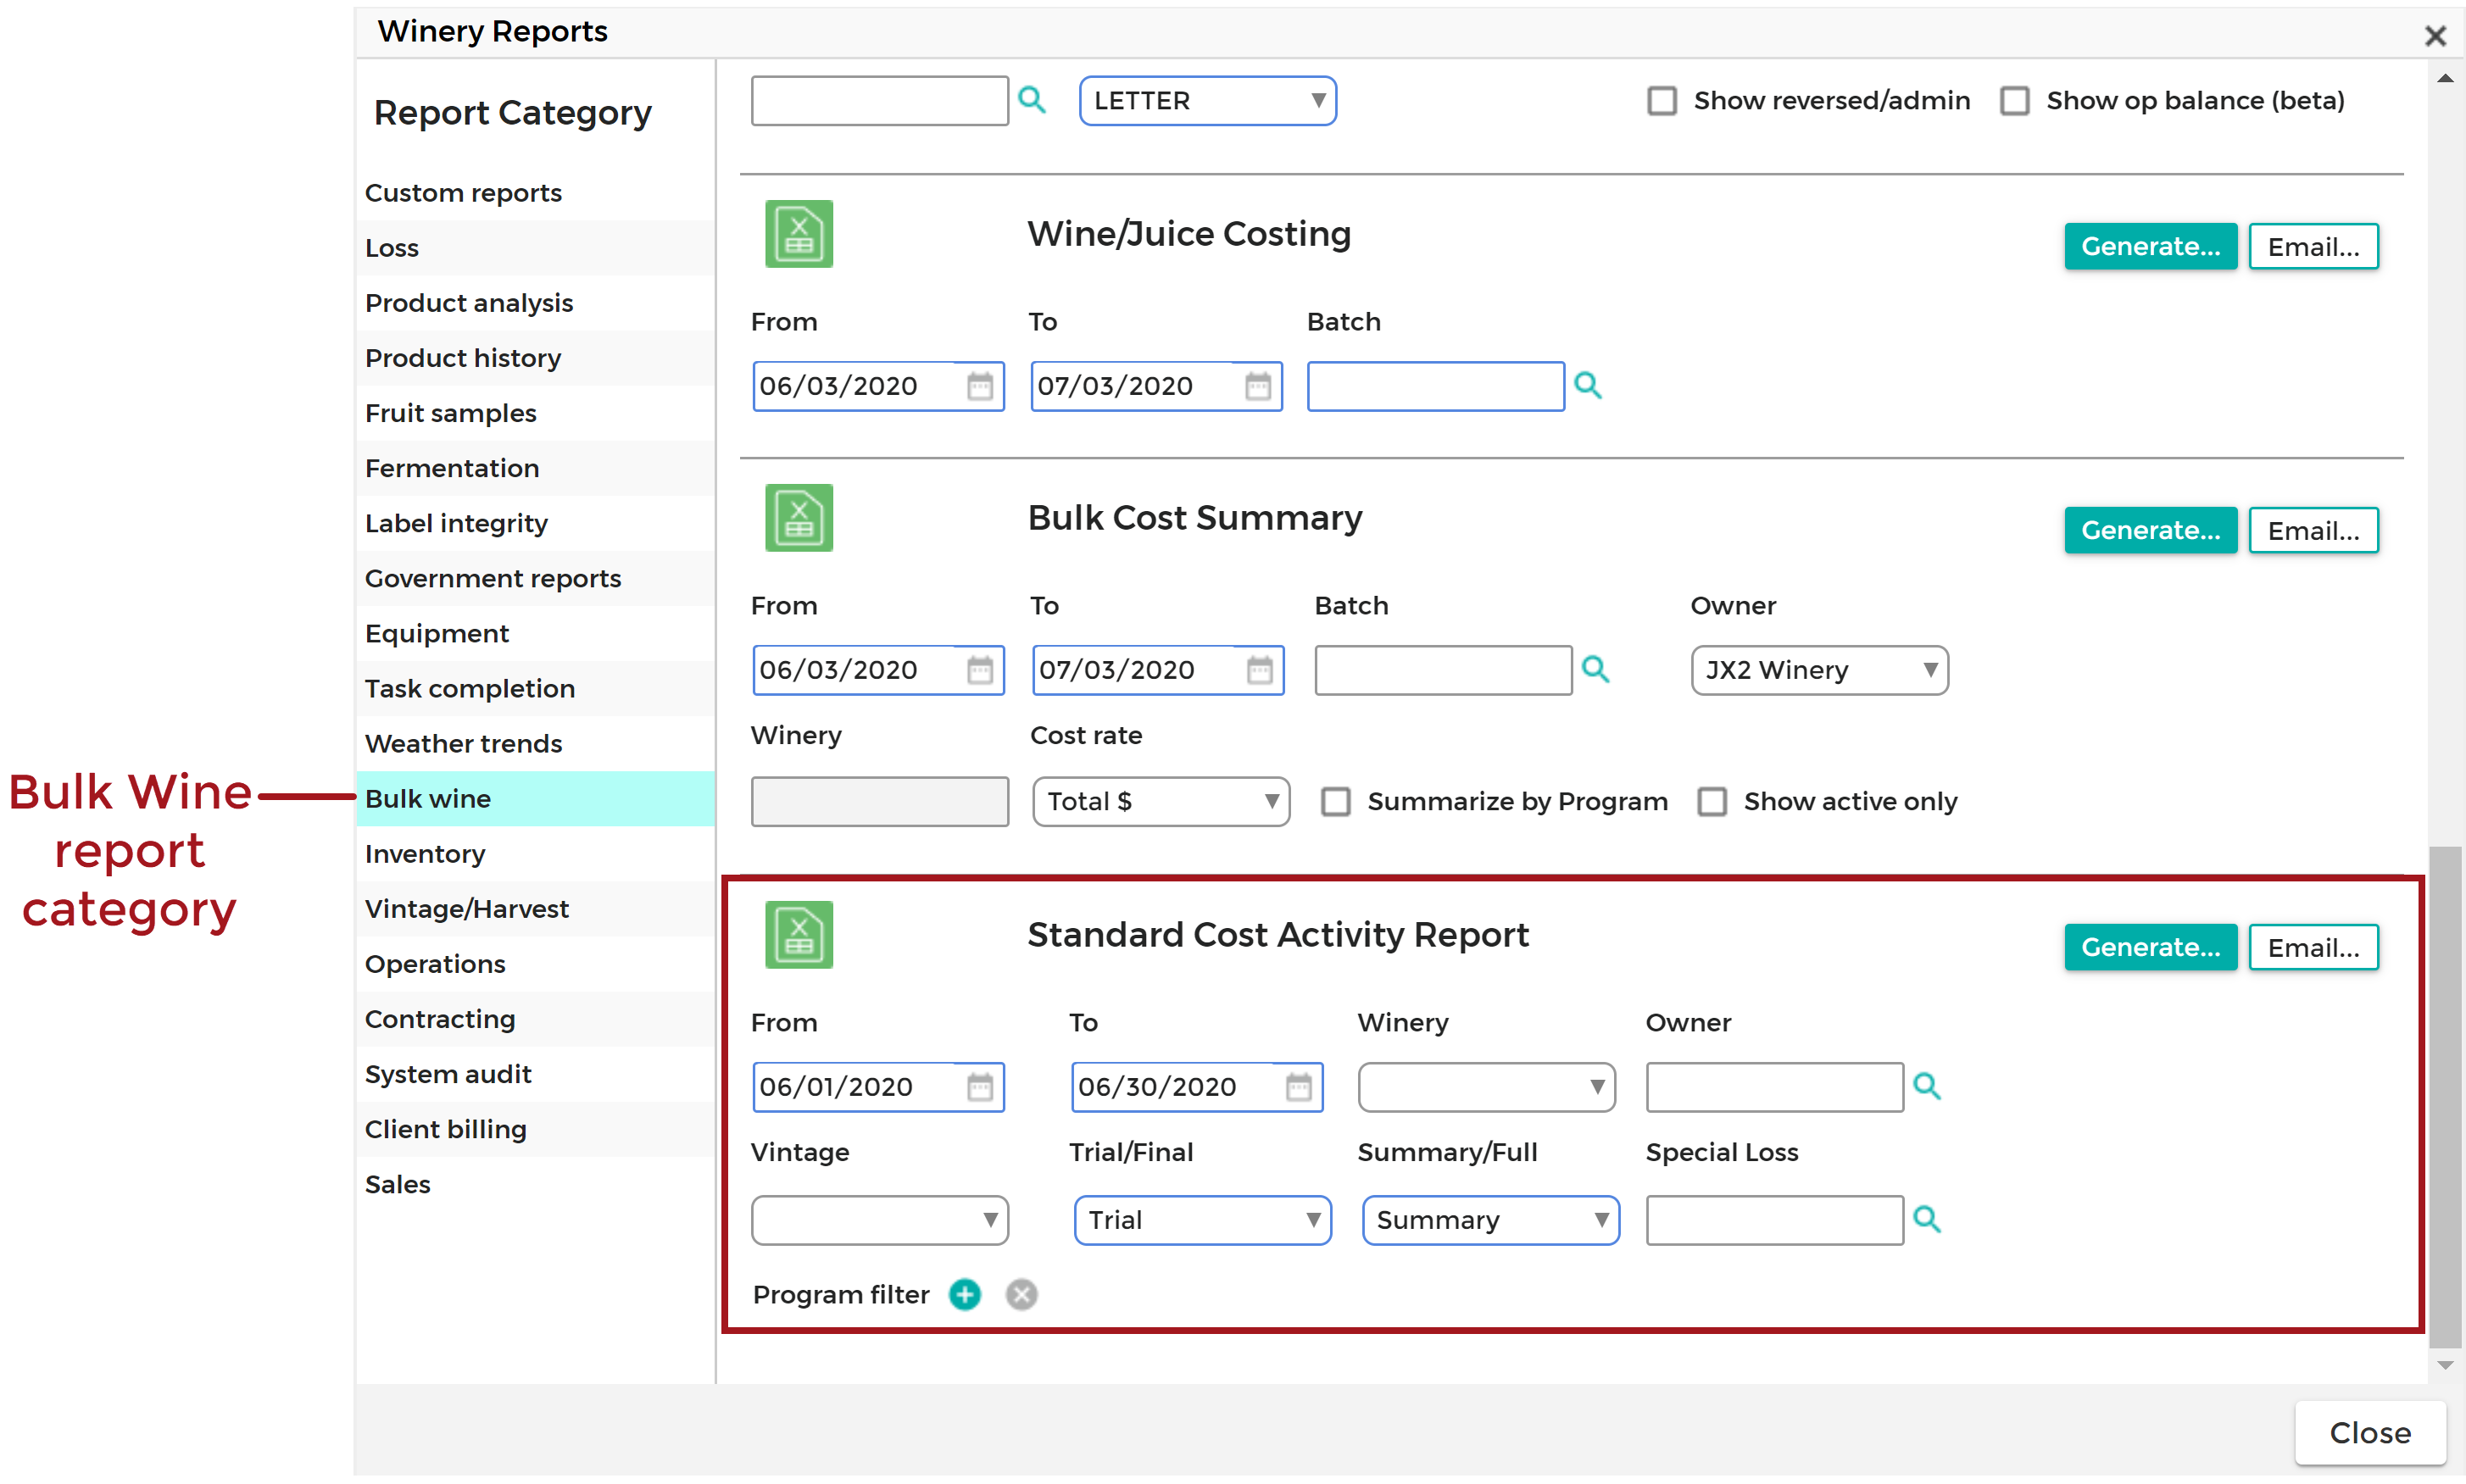Viewport: 2466px width, 1484px height.
Task: Remove the Program filter with x icon
Action: tap(1021, 1295)
